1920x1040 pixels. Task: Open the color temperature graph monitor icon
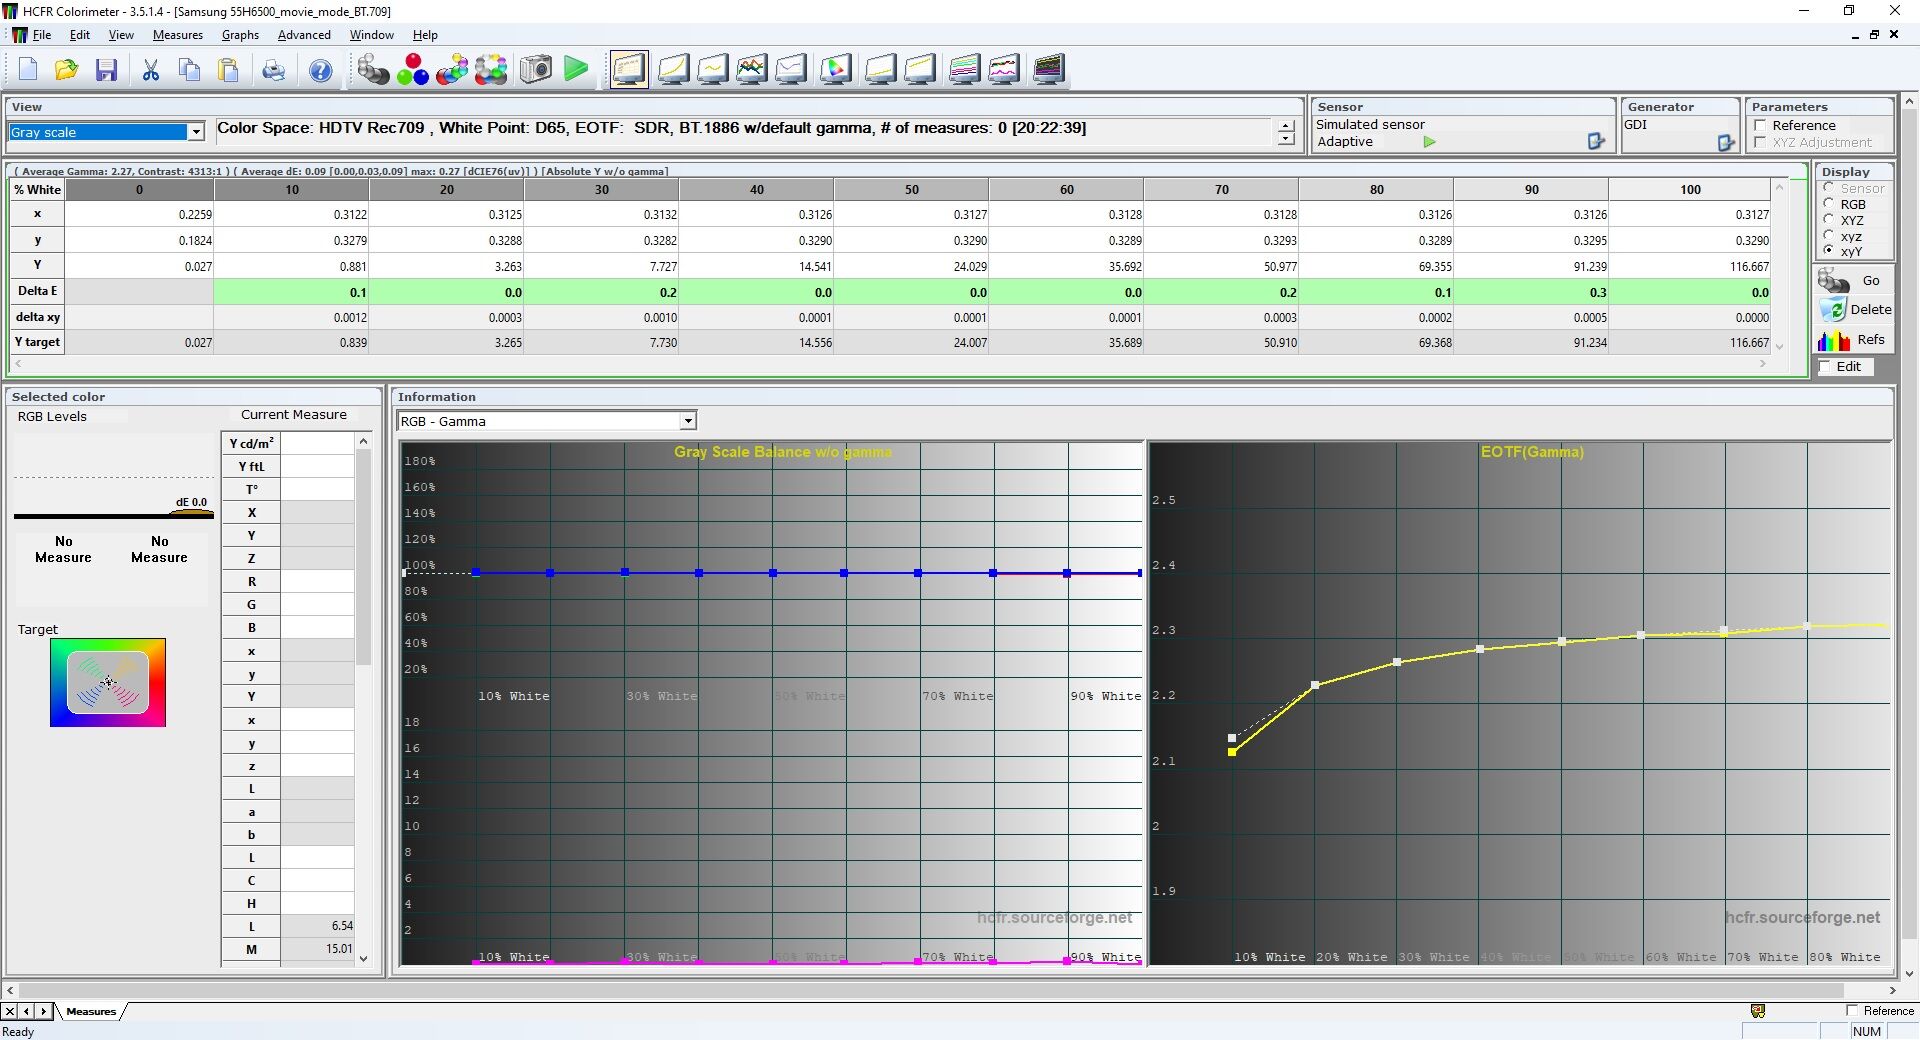pyautogui.click(x=791, y=69)
